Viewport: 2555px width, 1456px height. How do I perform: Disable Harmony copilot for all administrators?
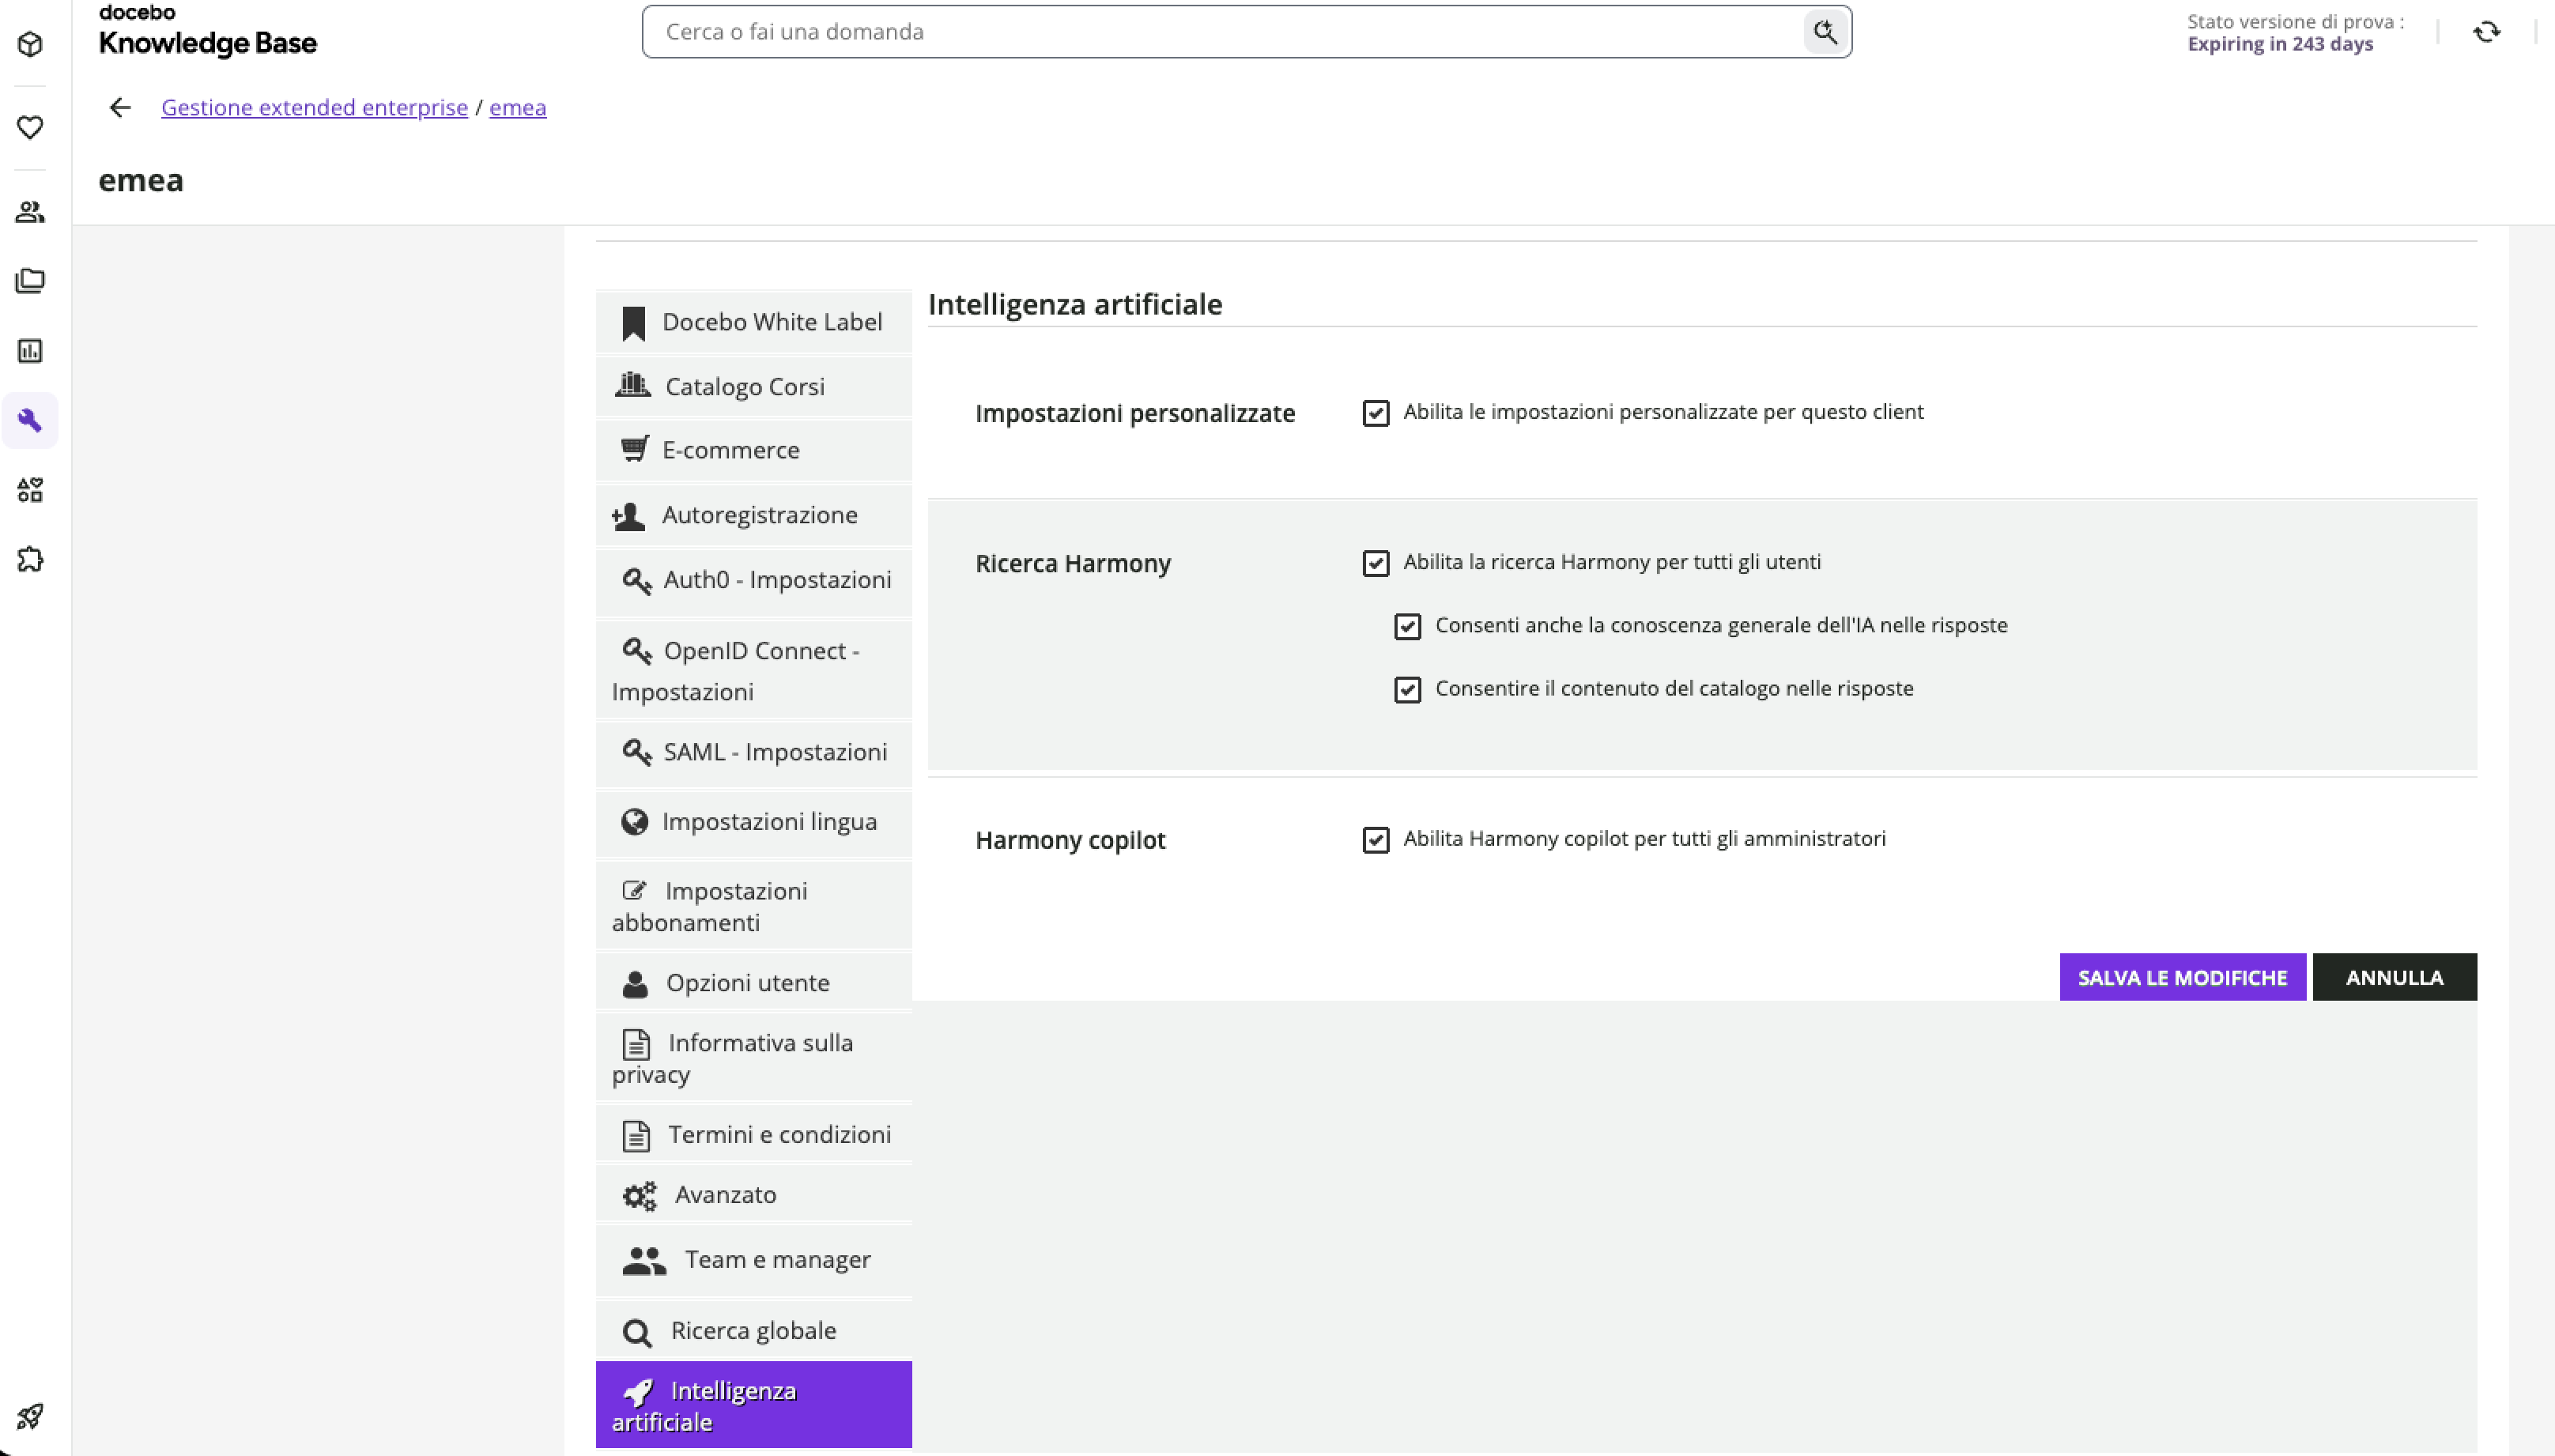point(1376,840)
